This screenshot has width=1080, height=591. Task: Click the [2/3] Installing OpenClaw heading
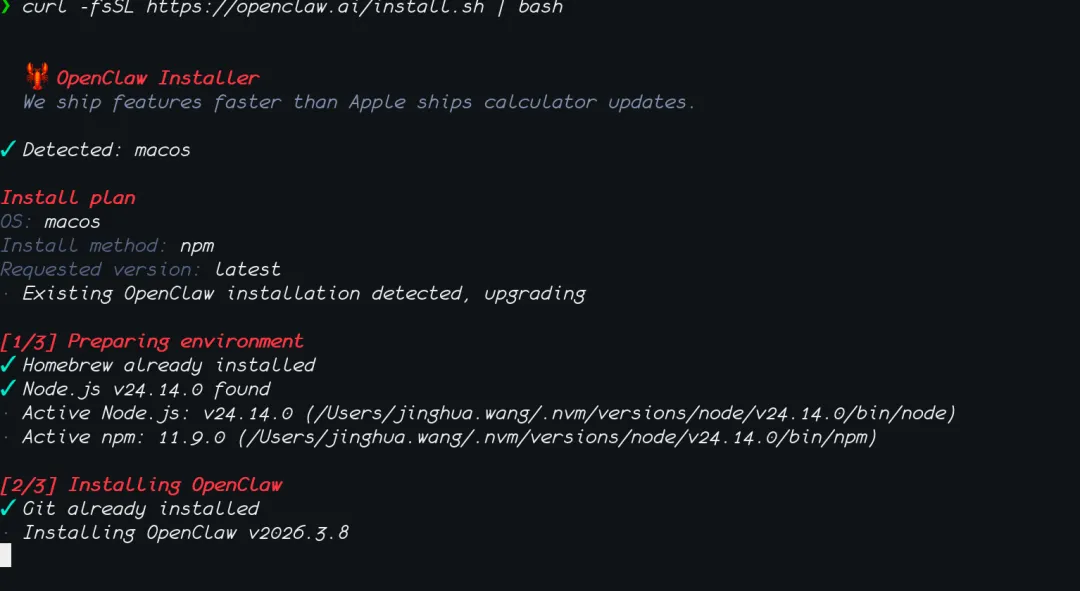(141, 485)
